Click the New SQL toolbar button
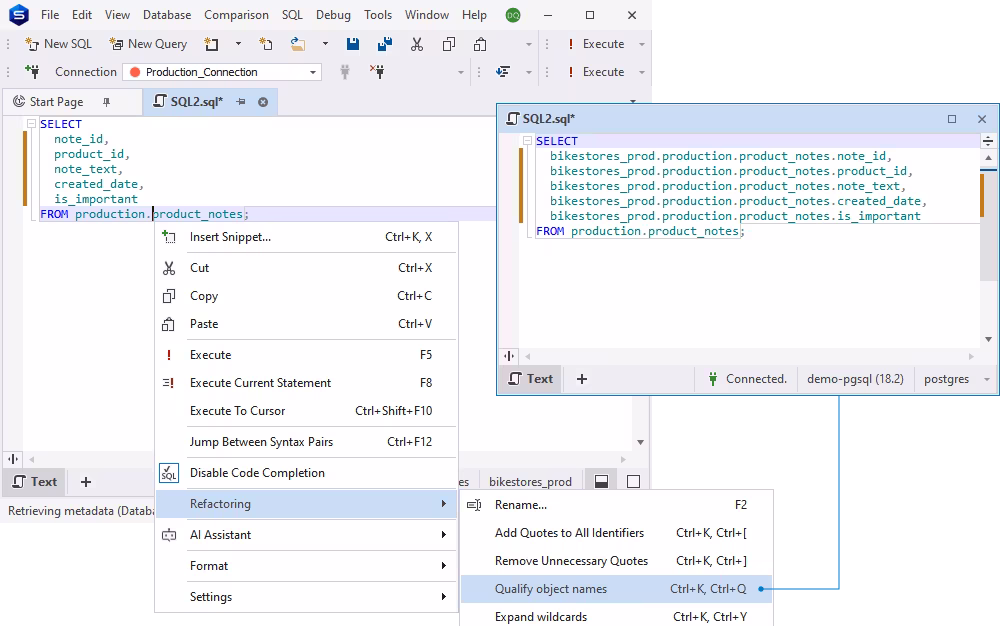The image size is (1000, 626). [x=58, y=43]
